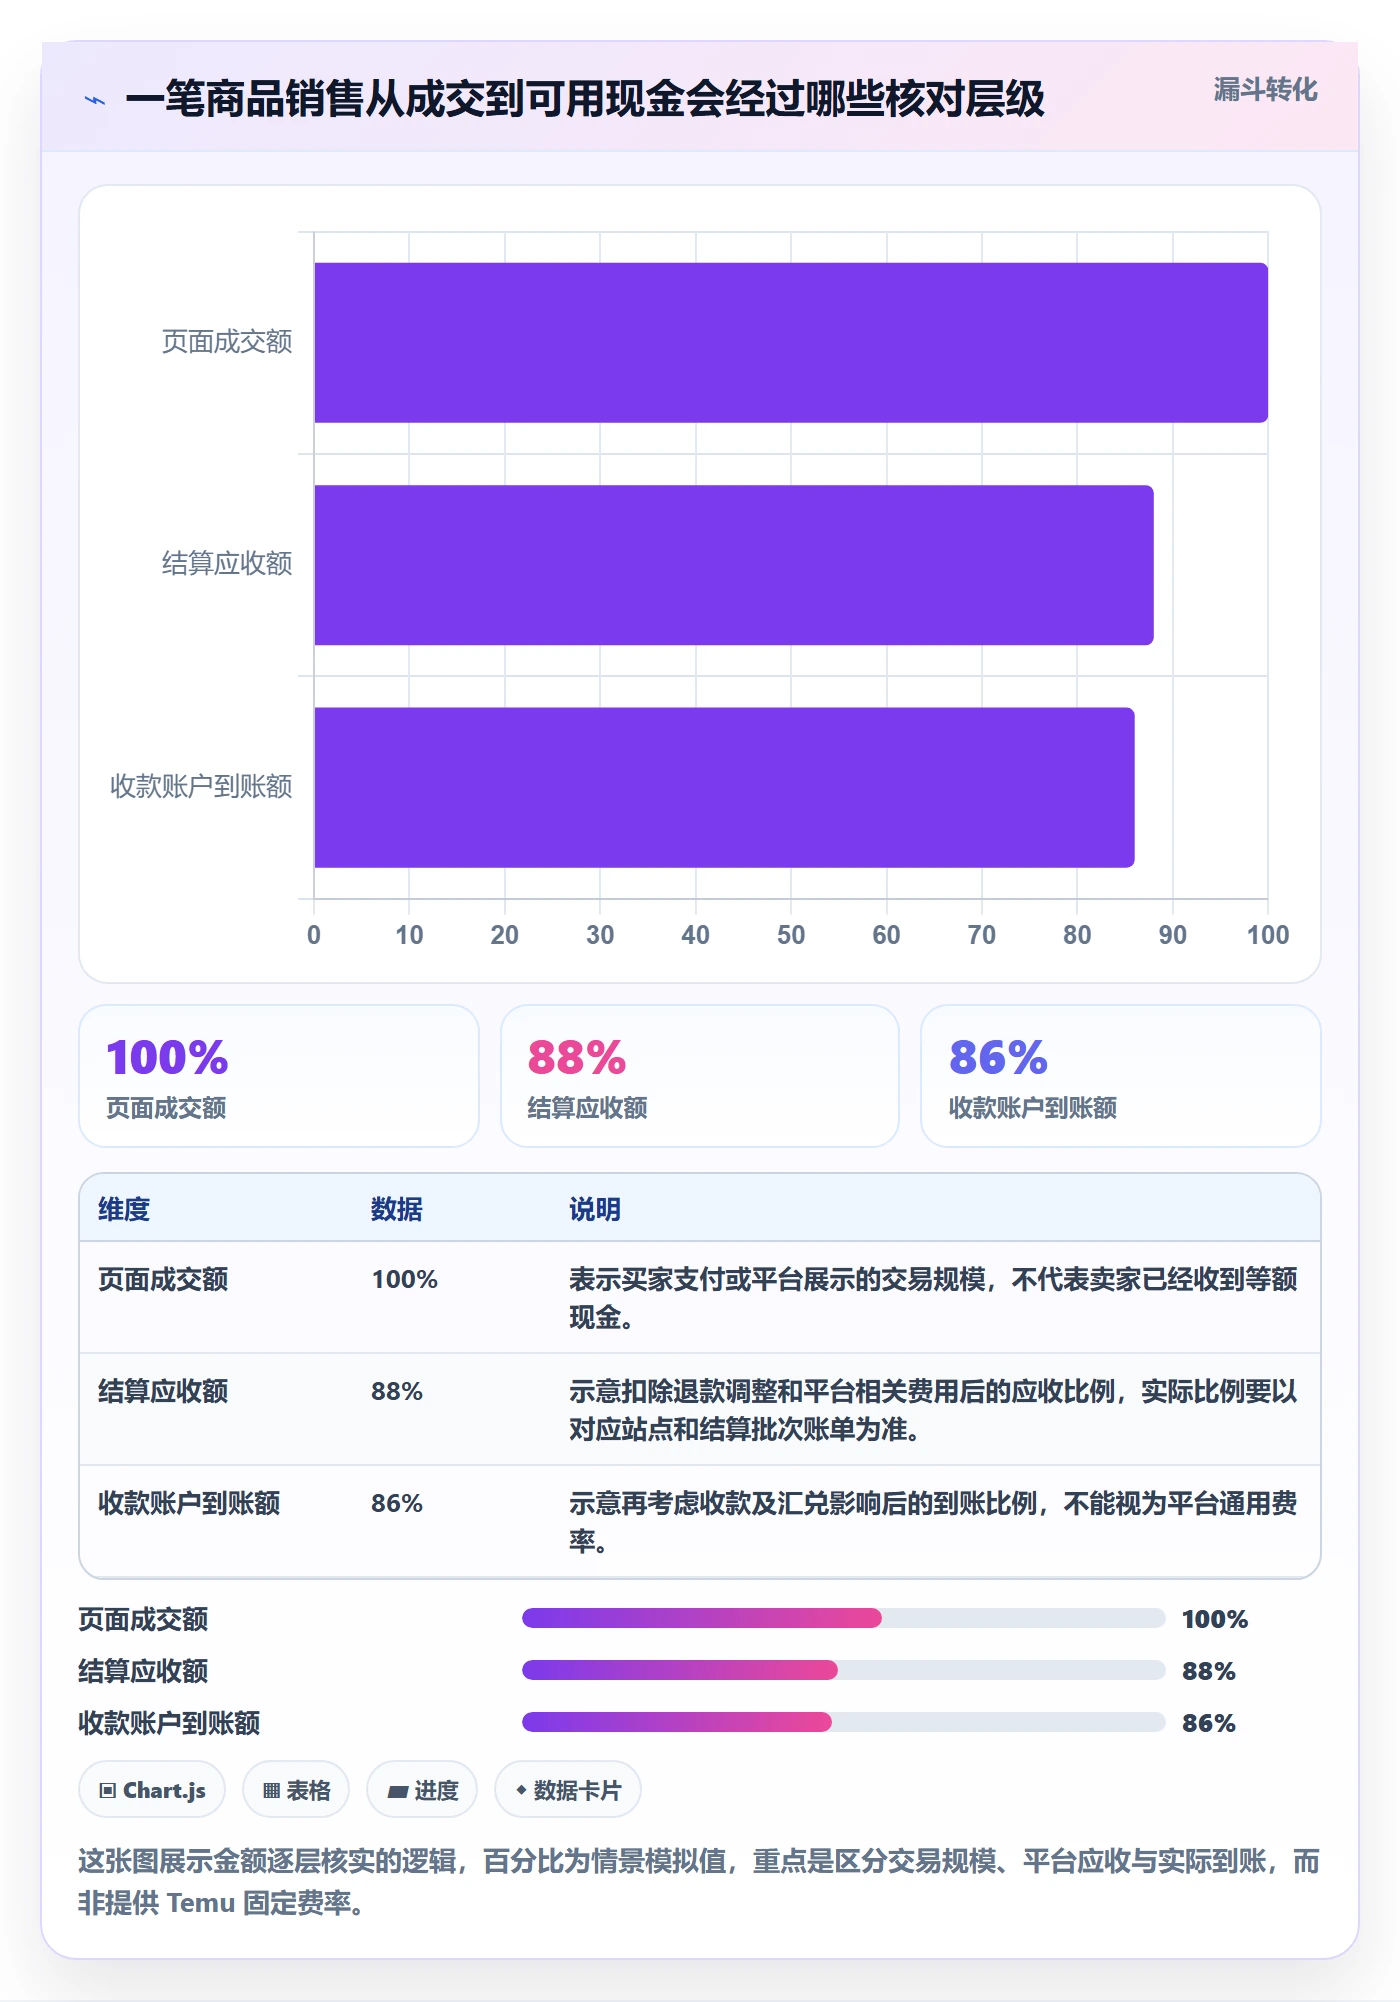Viewport: 1400px width, 2002px height.
Task: Click the chart y-axis label 收款账户到账额
Action: 201,787
